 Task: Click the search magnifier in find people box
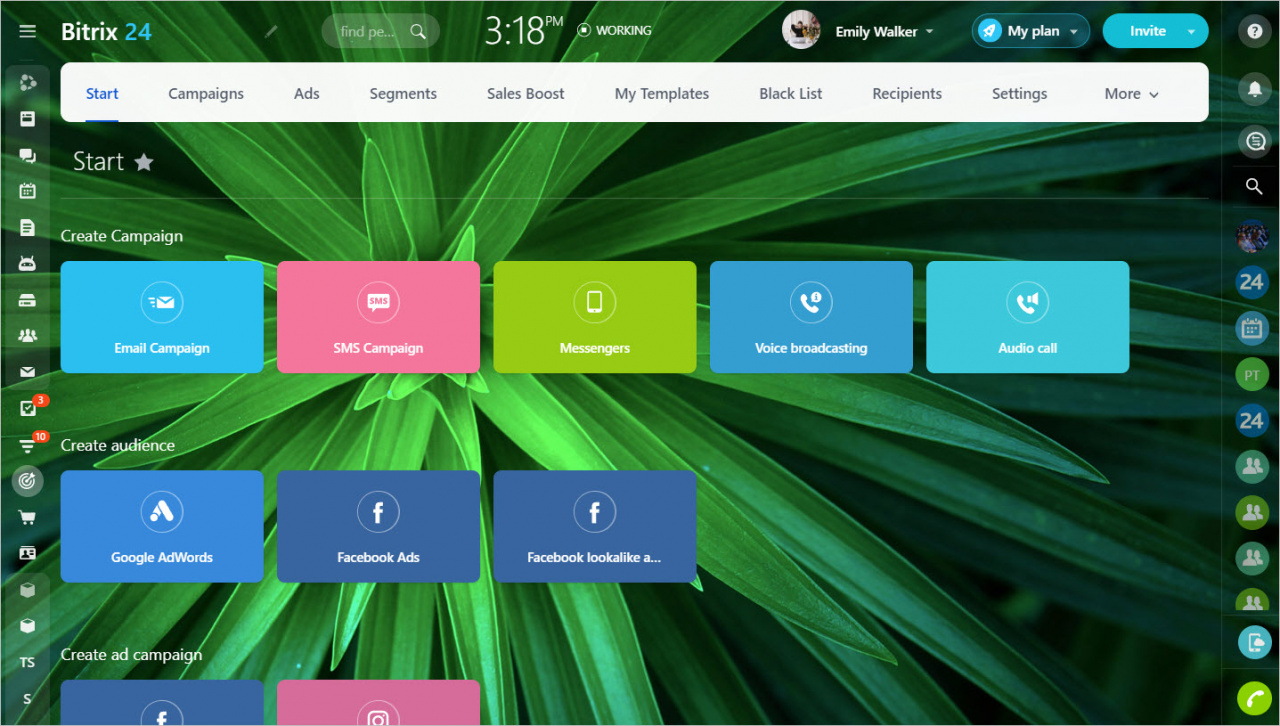(418, 31)
